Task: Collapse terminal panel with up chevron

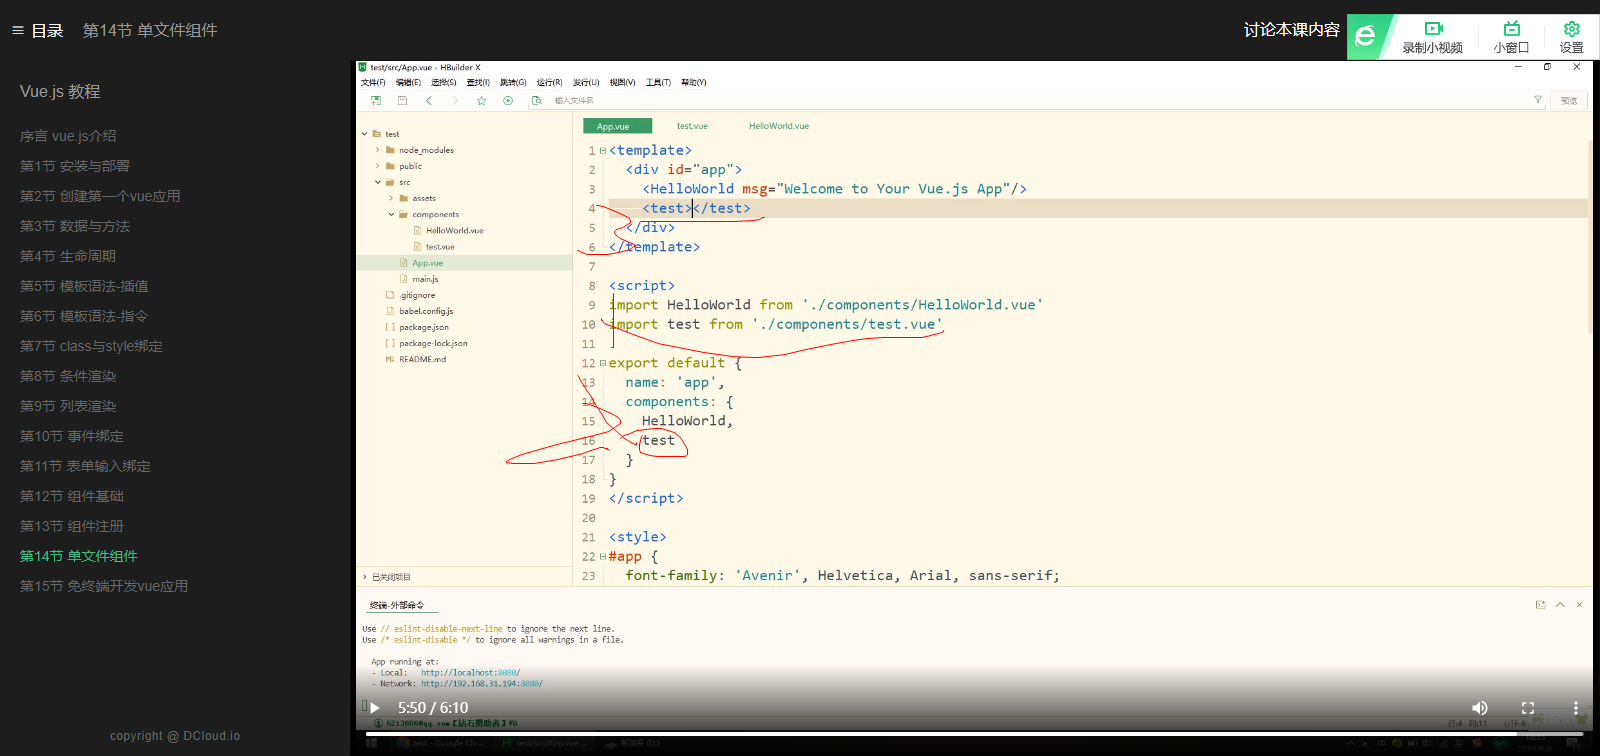Action: click(1560, 605)
